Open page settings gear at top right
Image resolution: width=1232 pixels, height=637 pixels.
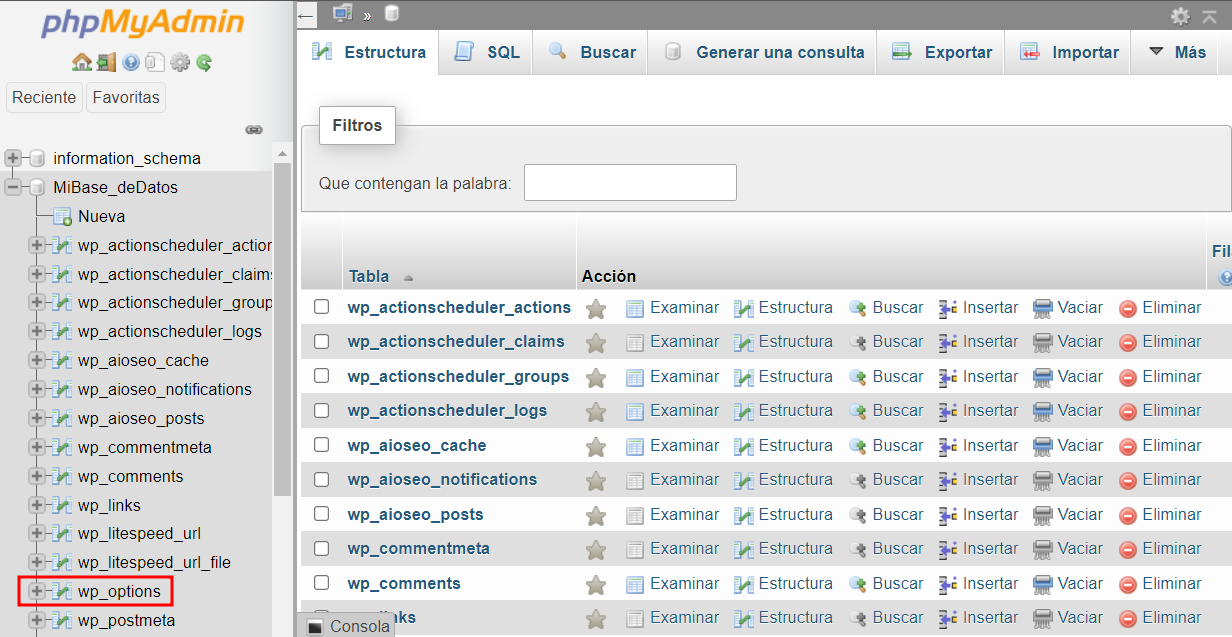point(1180,16)
